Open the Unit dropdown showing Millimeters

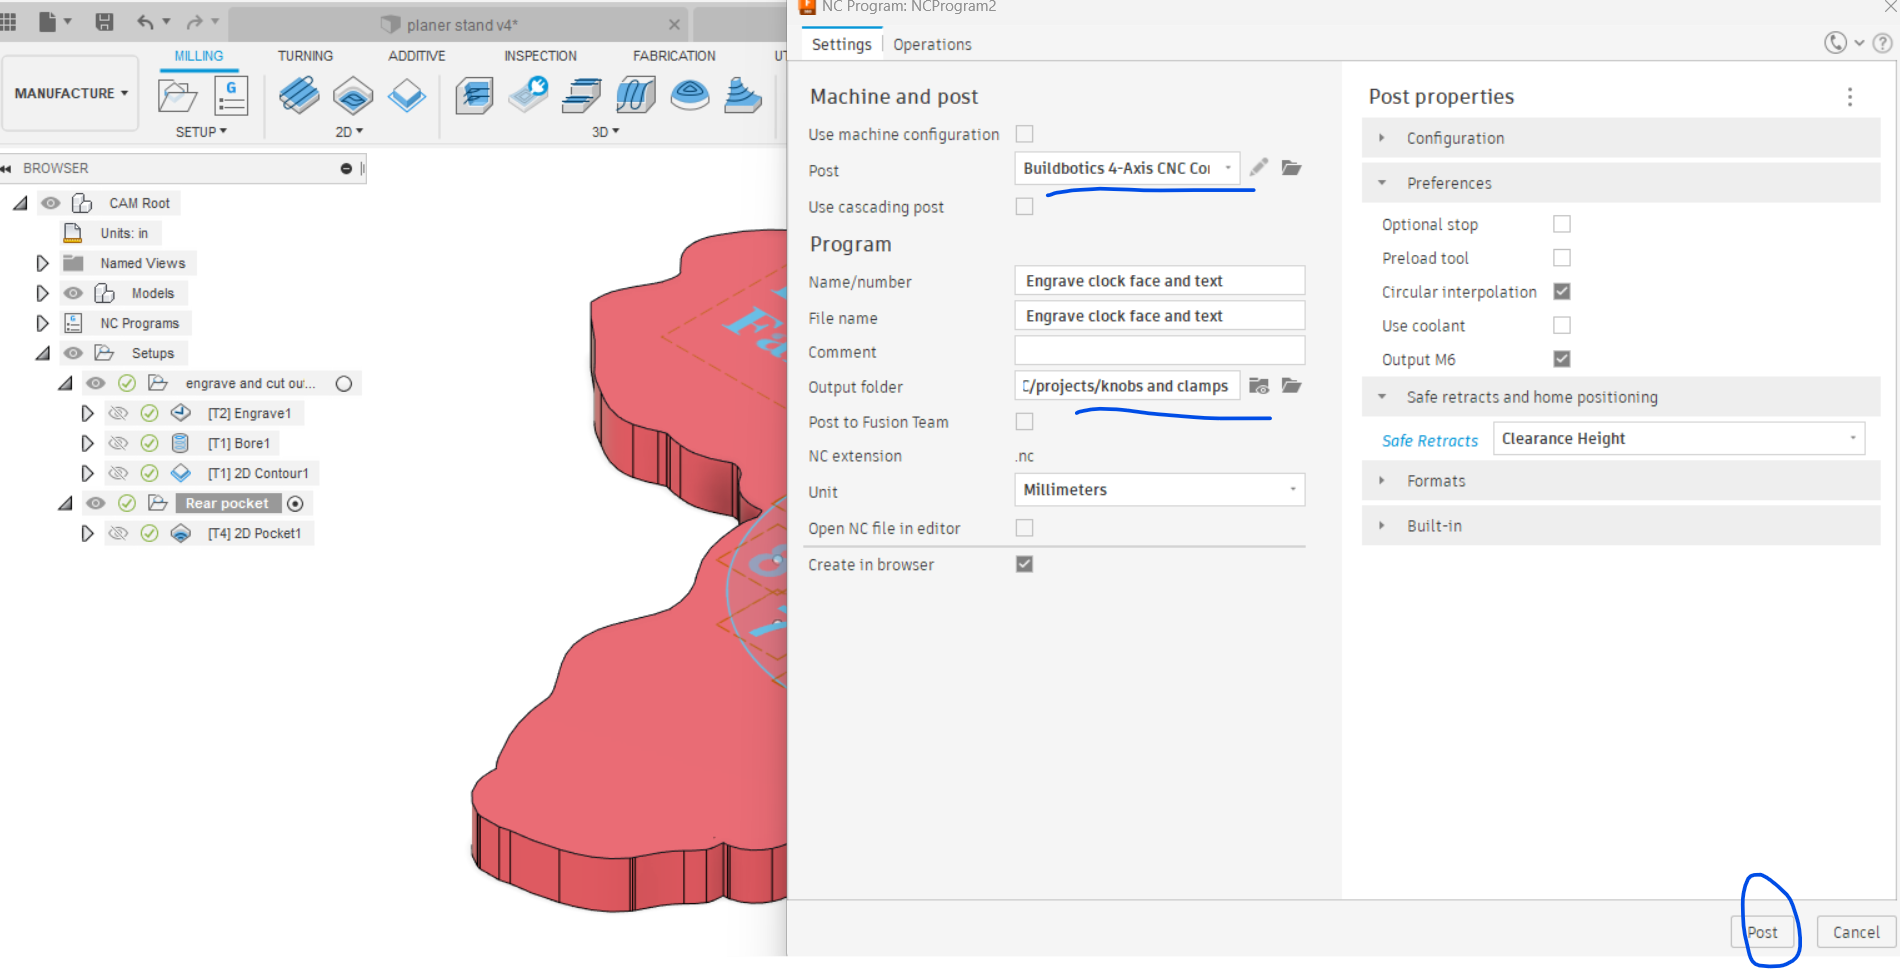(x=1160, y=490)
